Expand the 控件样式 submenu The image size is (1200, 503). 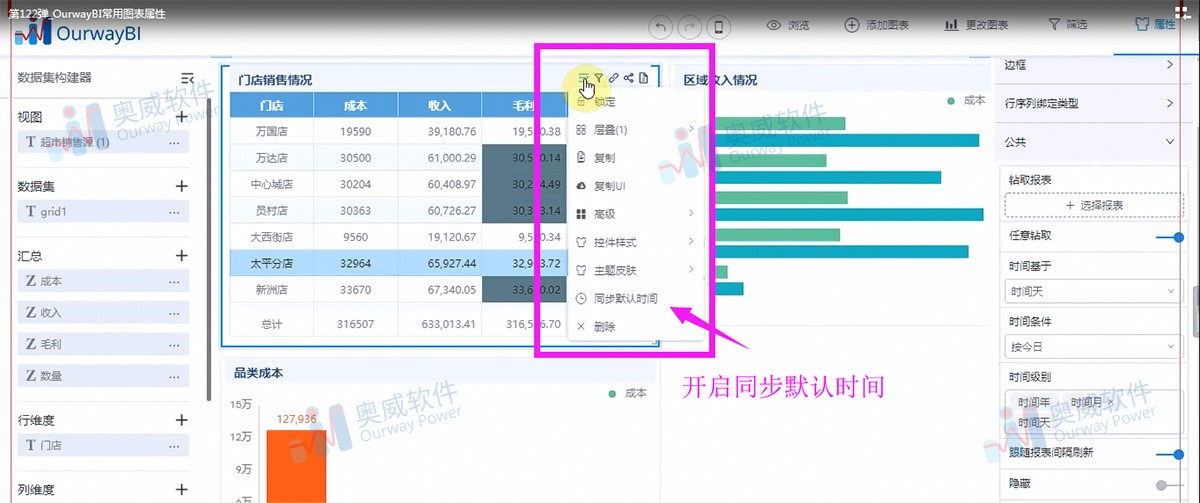pyautogui.click(x=636, y=242)
